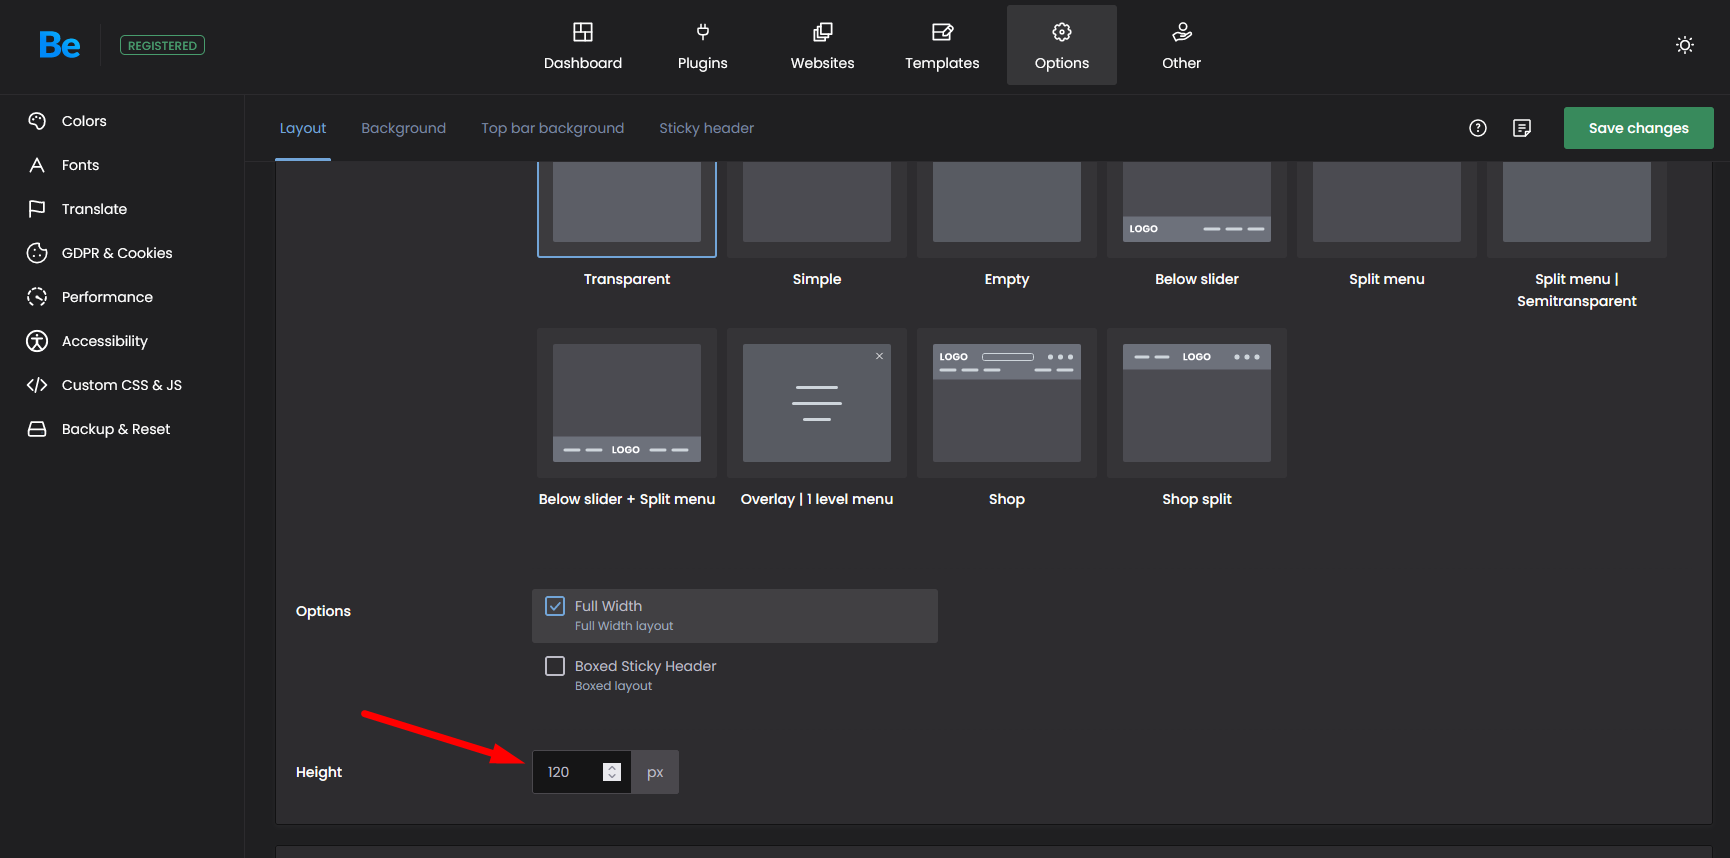Click the Be logo
This screenshot has height=858, width=1730.
[60, 45]
